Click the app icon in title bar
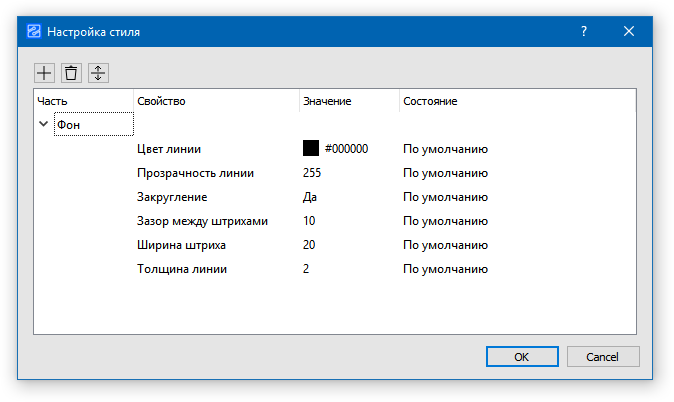 tap(33, 31)
